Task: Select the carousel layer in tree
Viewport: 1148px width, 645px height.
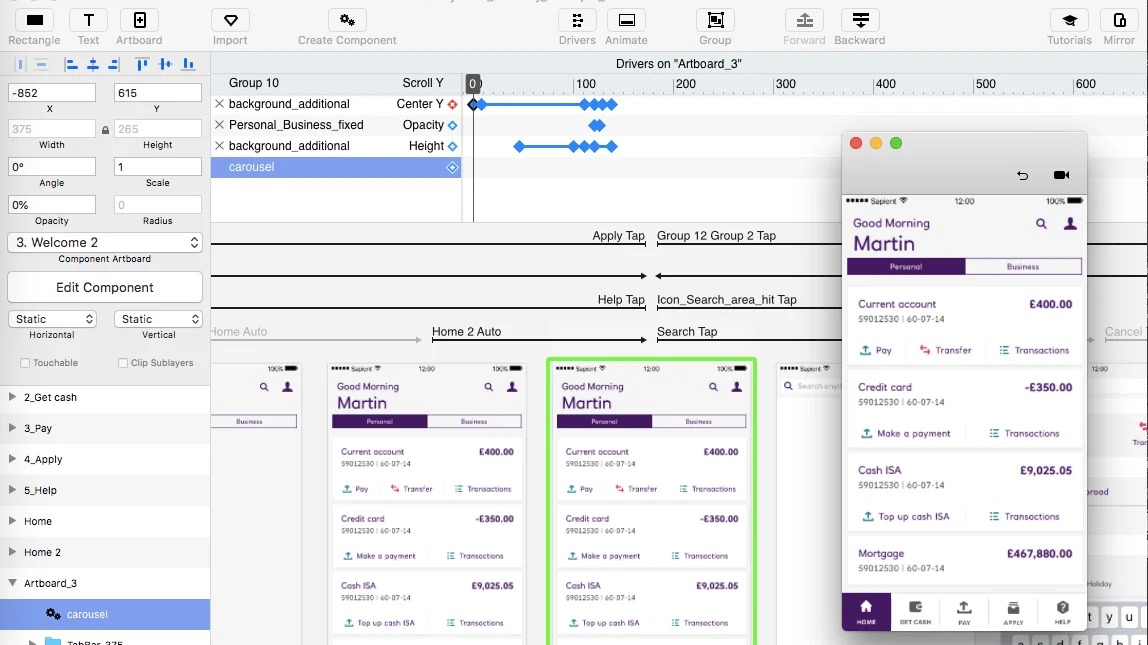Action: point(105,614)
